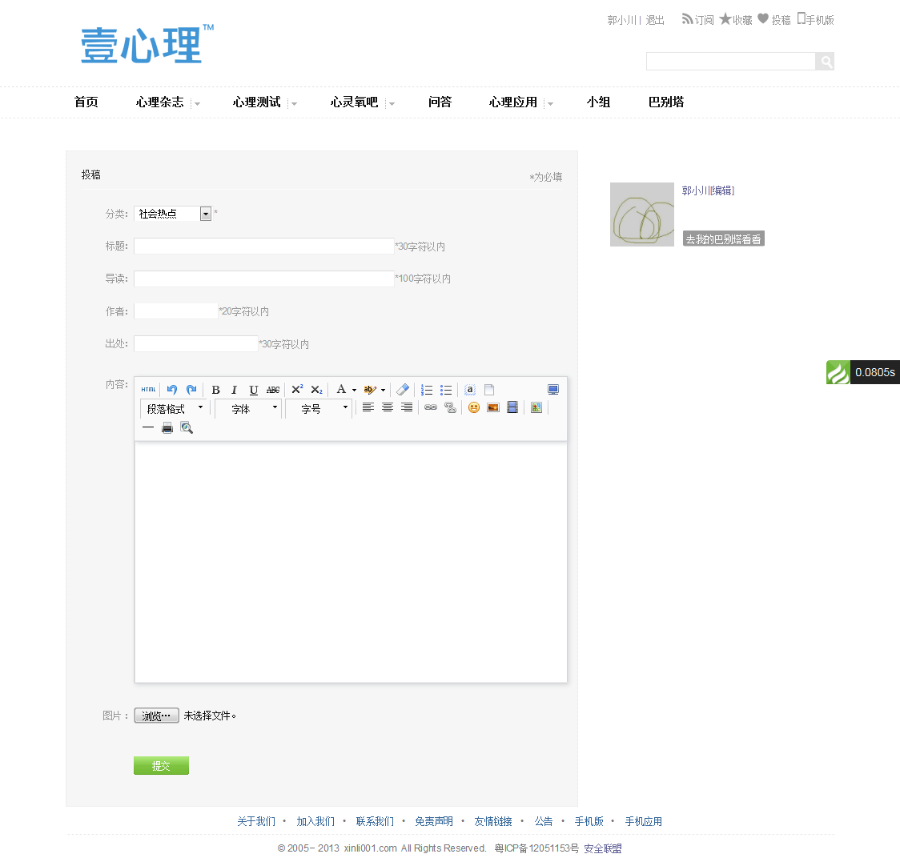
Task: Toggle underline formatting
Action: pyautogui.click(x=251, y=389)
